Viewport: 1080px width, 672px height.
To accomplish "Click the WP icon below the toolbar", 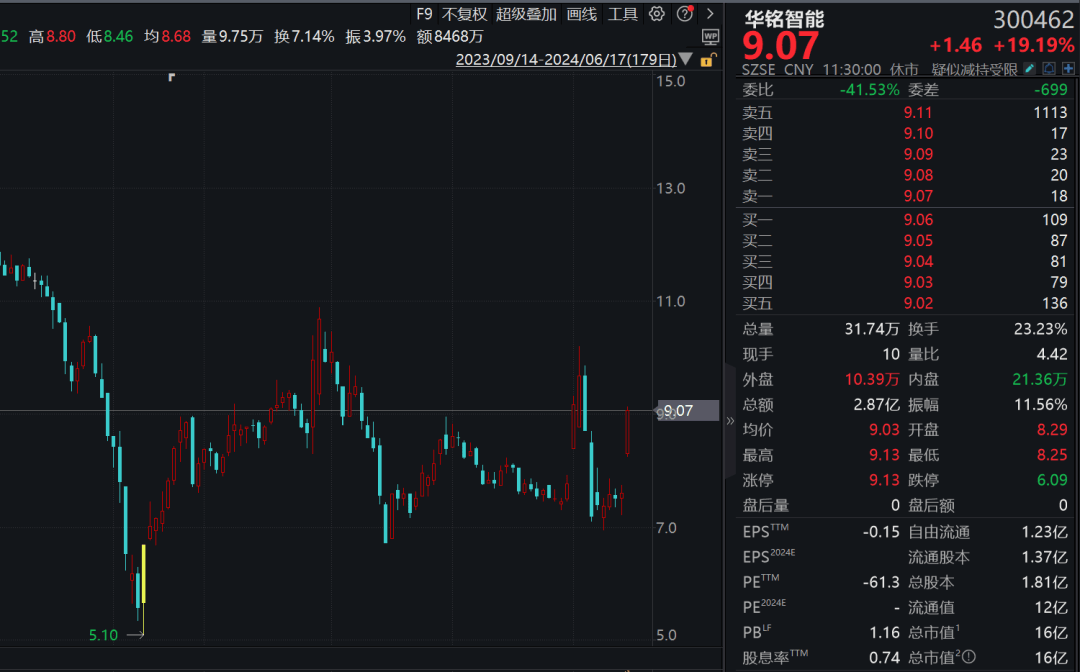I will pyautogui.click(x=710, y=36).
